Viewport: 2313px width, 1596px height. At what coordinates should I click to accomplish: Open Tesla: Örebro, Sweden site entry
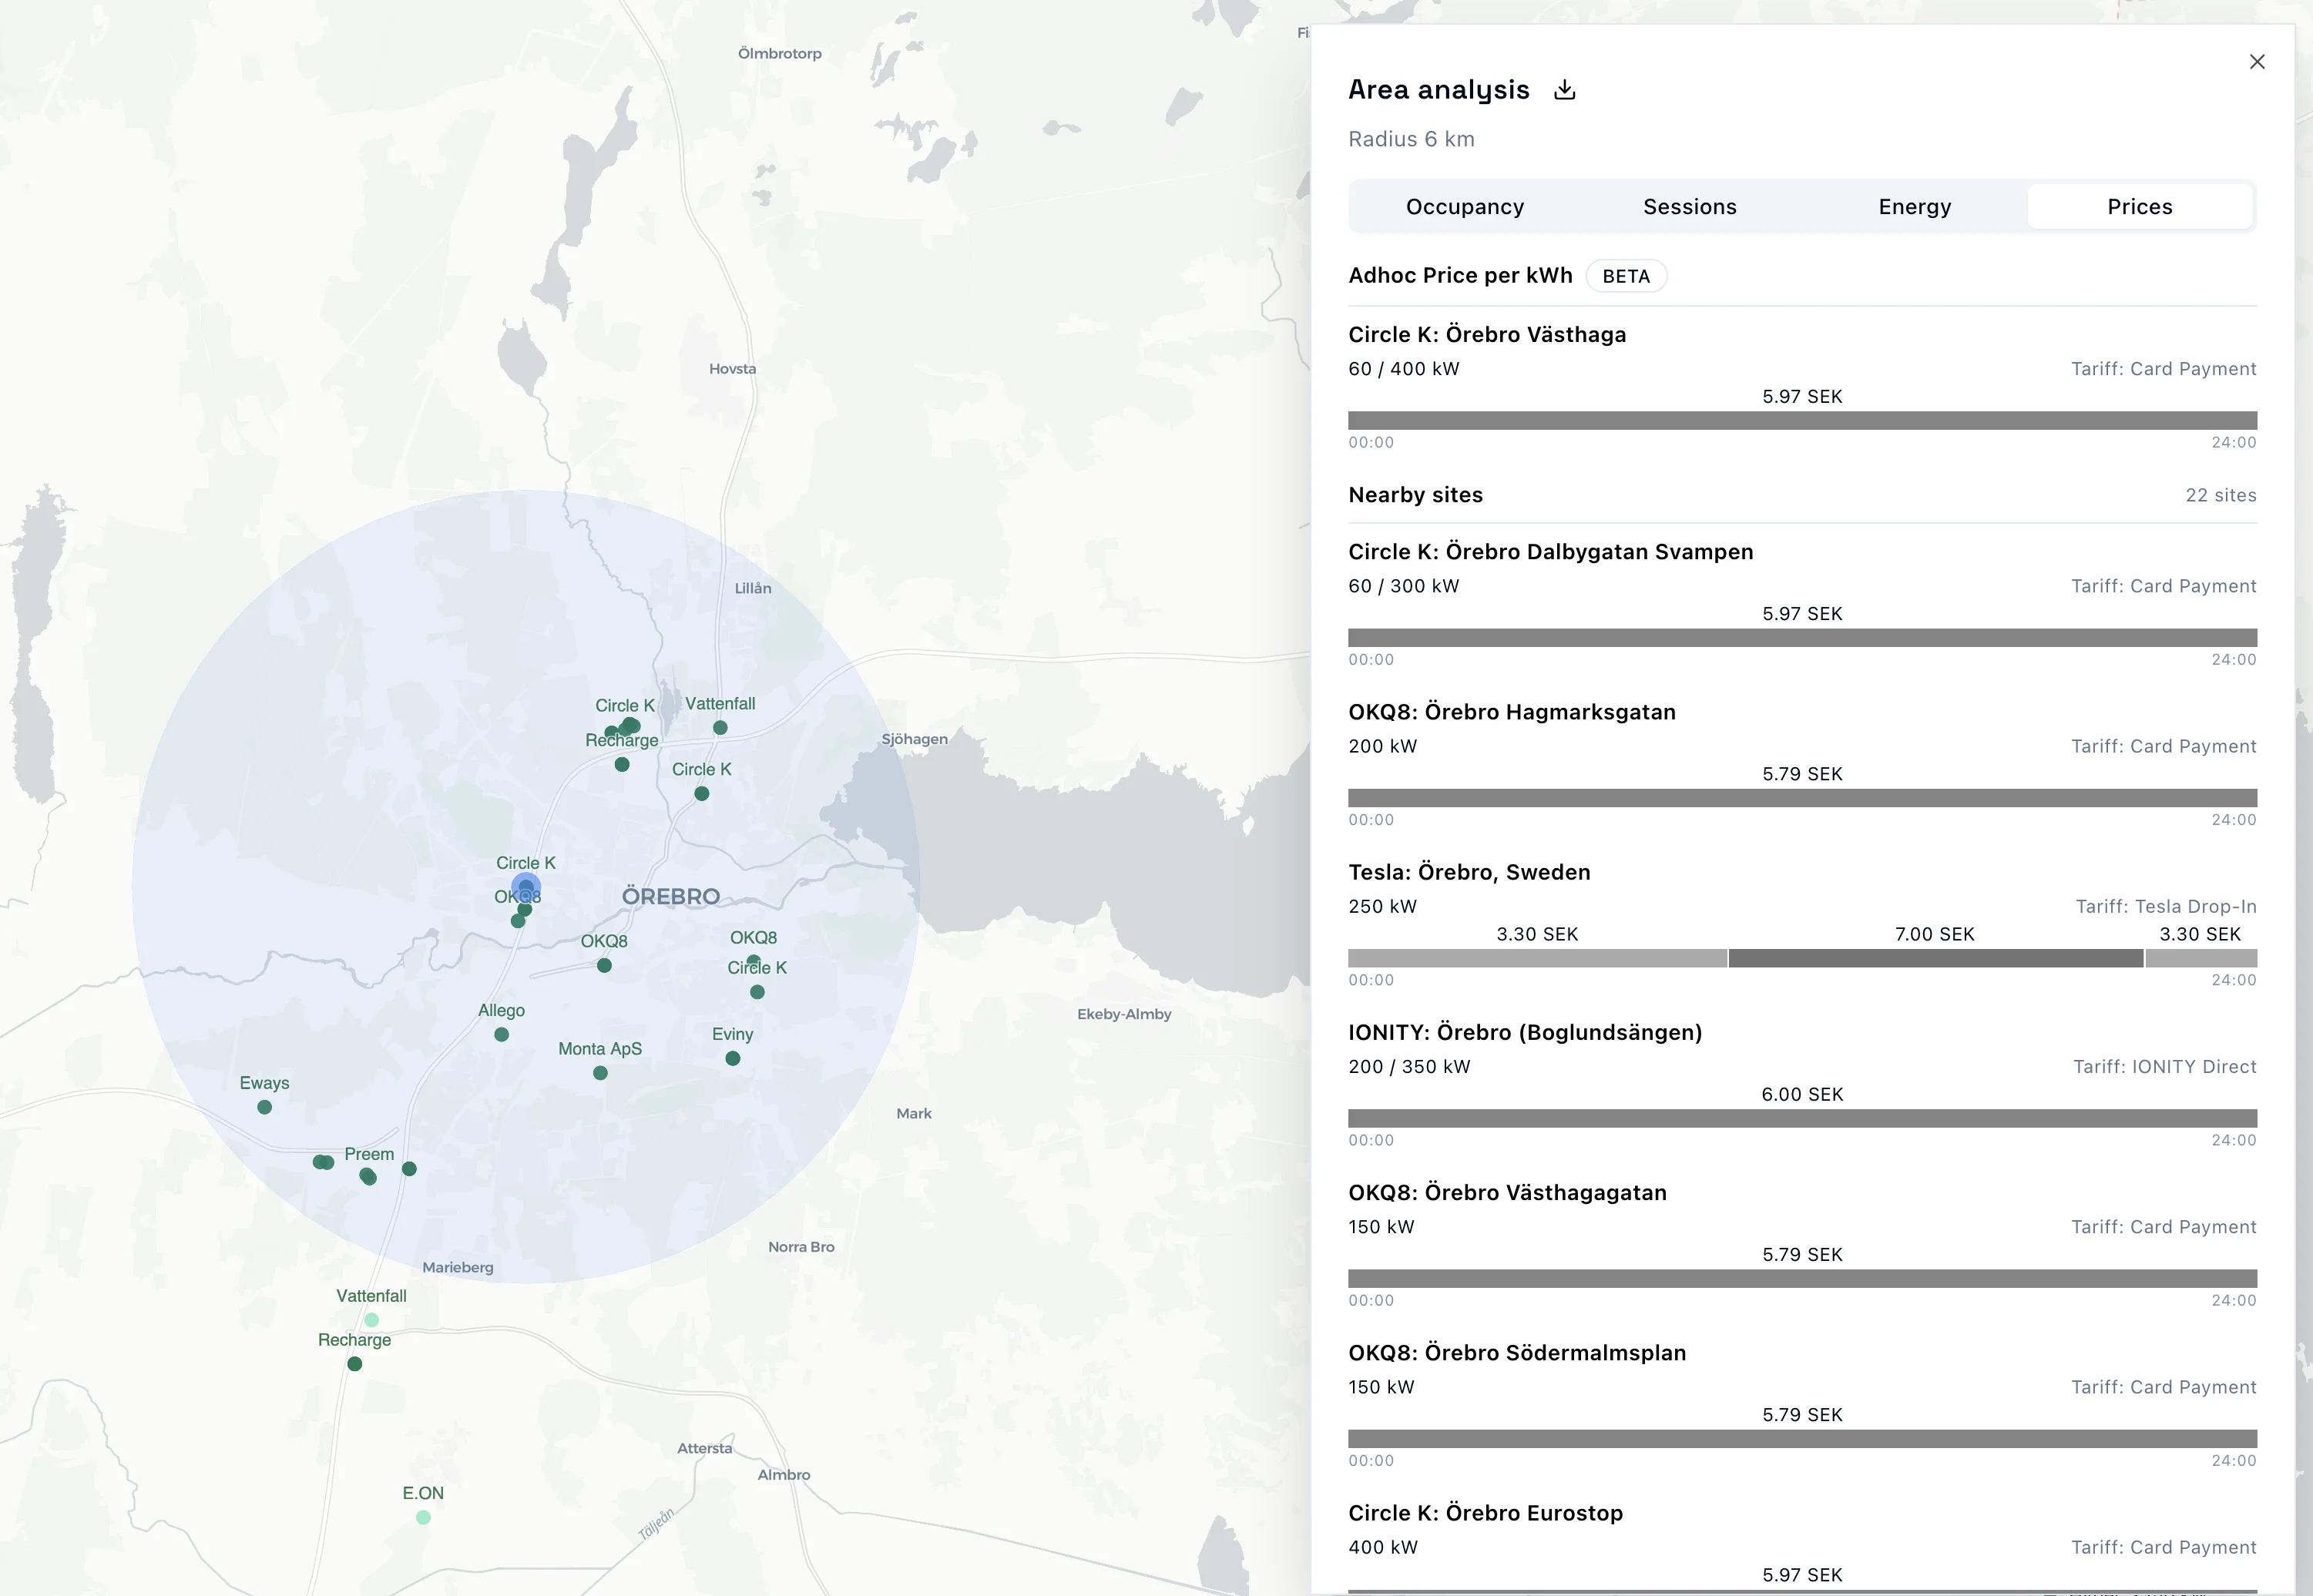(x=1469, y=872)
